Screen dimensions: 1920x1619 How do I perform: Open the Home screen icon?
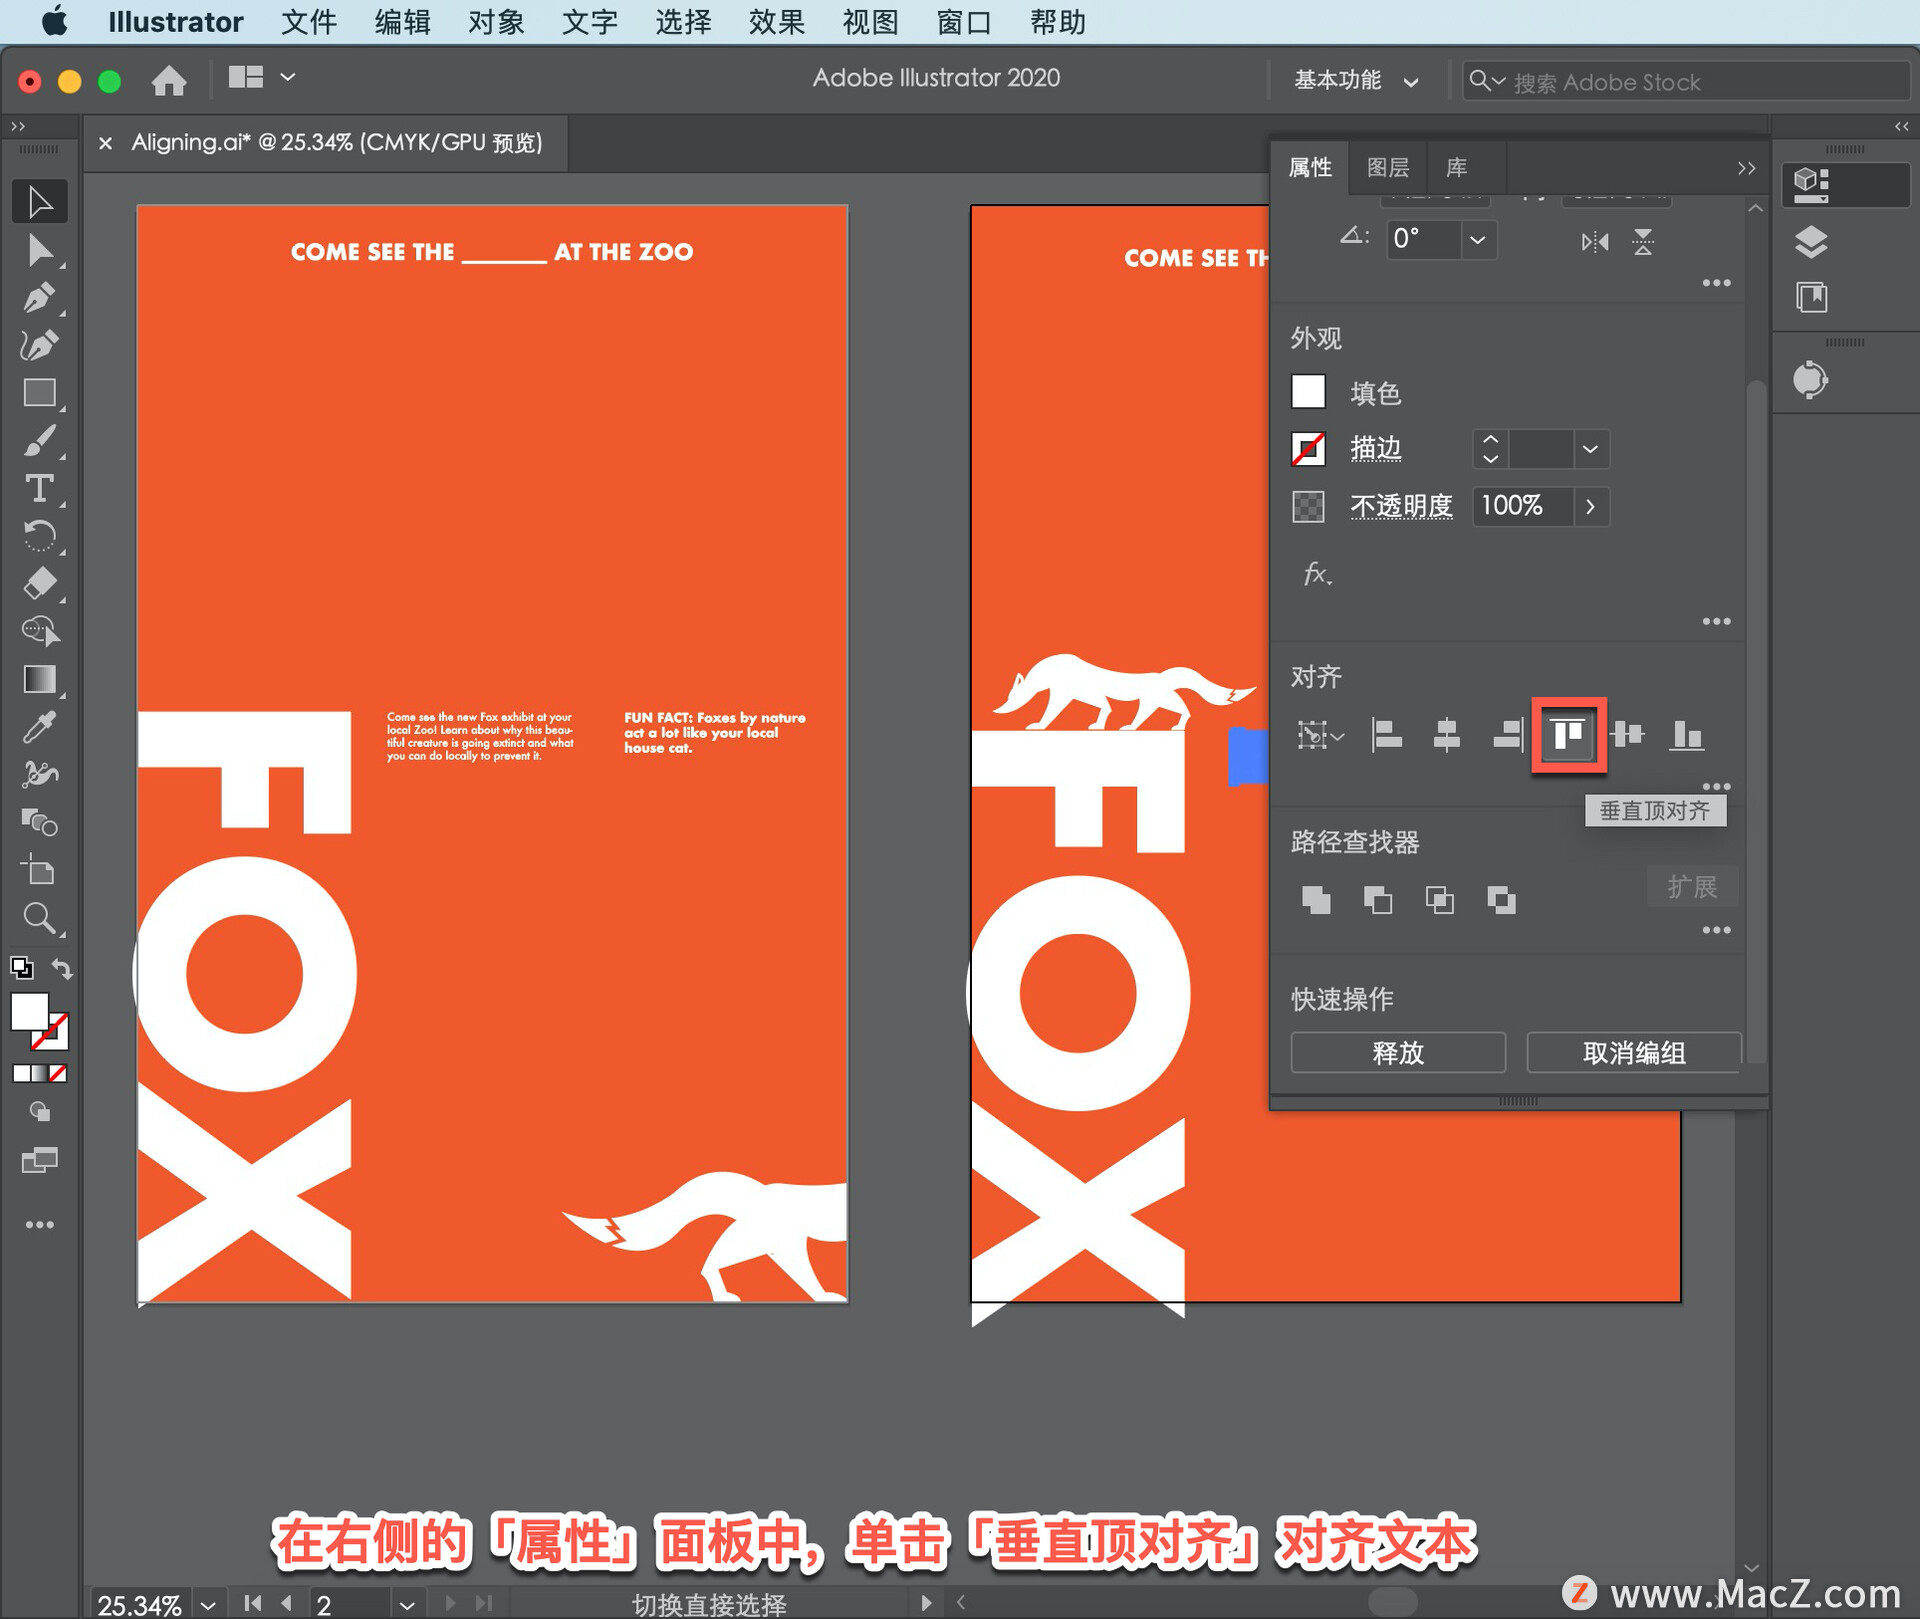coord(169,80)
